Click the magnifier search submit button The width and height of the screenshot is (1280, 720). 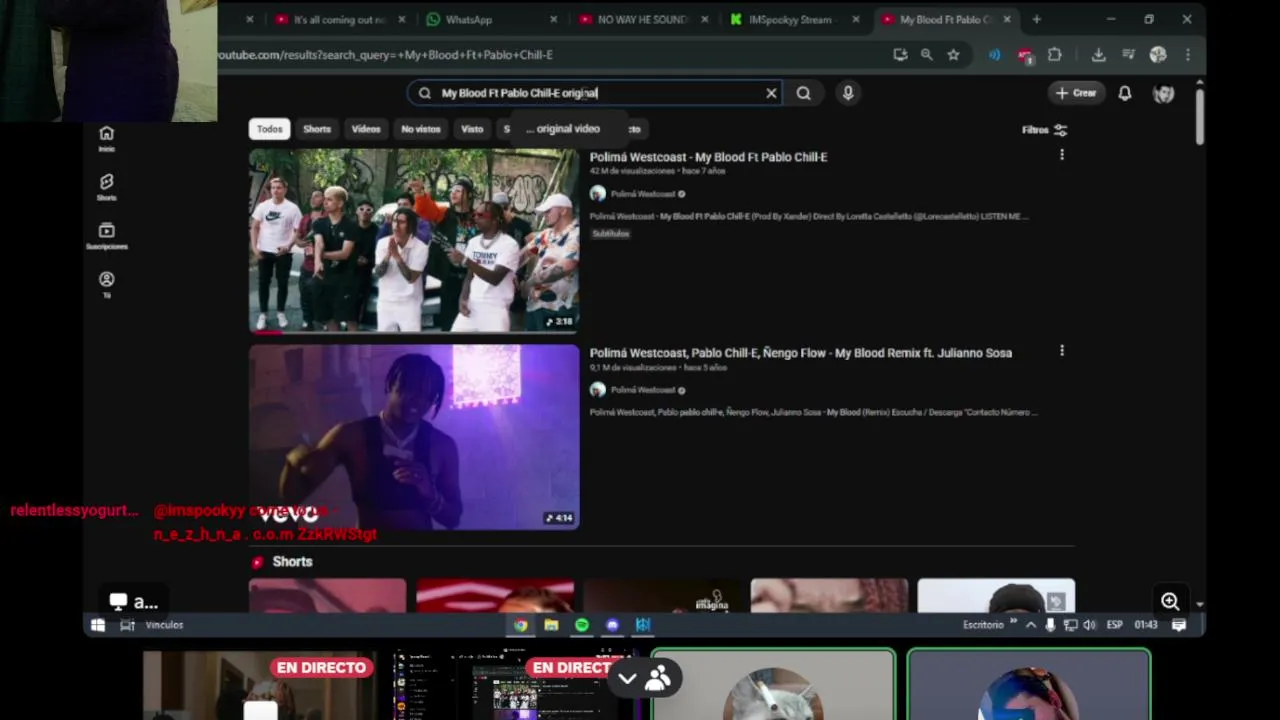[x=803, y=93]
